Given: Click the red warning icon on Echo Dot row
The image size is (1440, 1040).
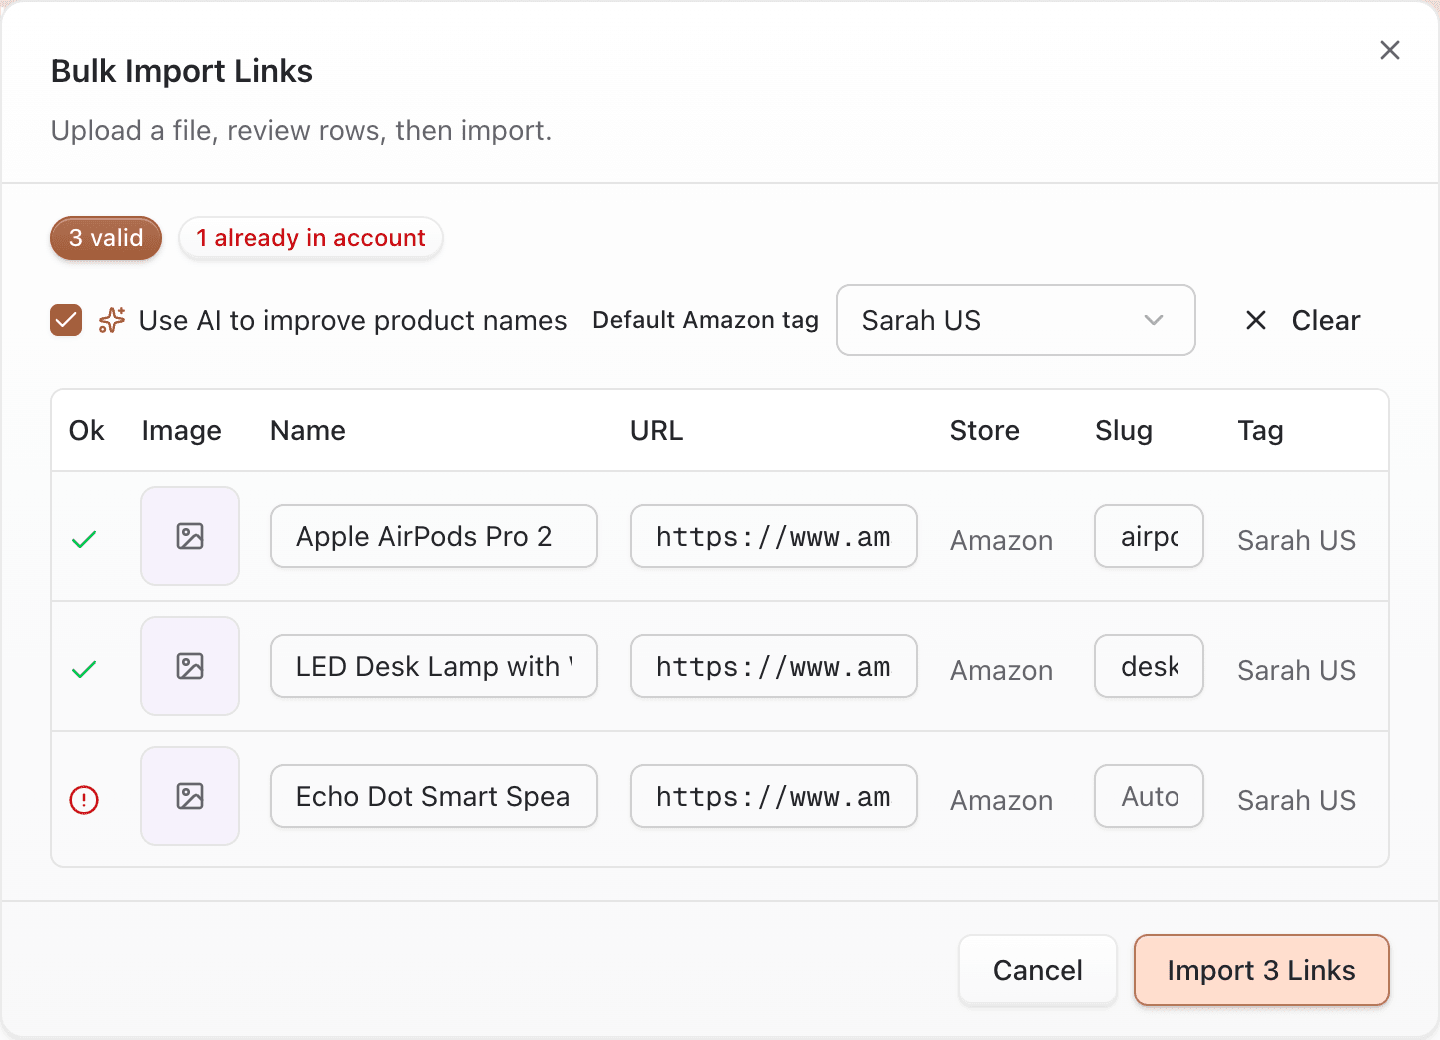Looking at the screenshot, I should [84, 800].
